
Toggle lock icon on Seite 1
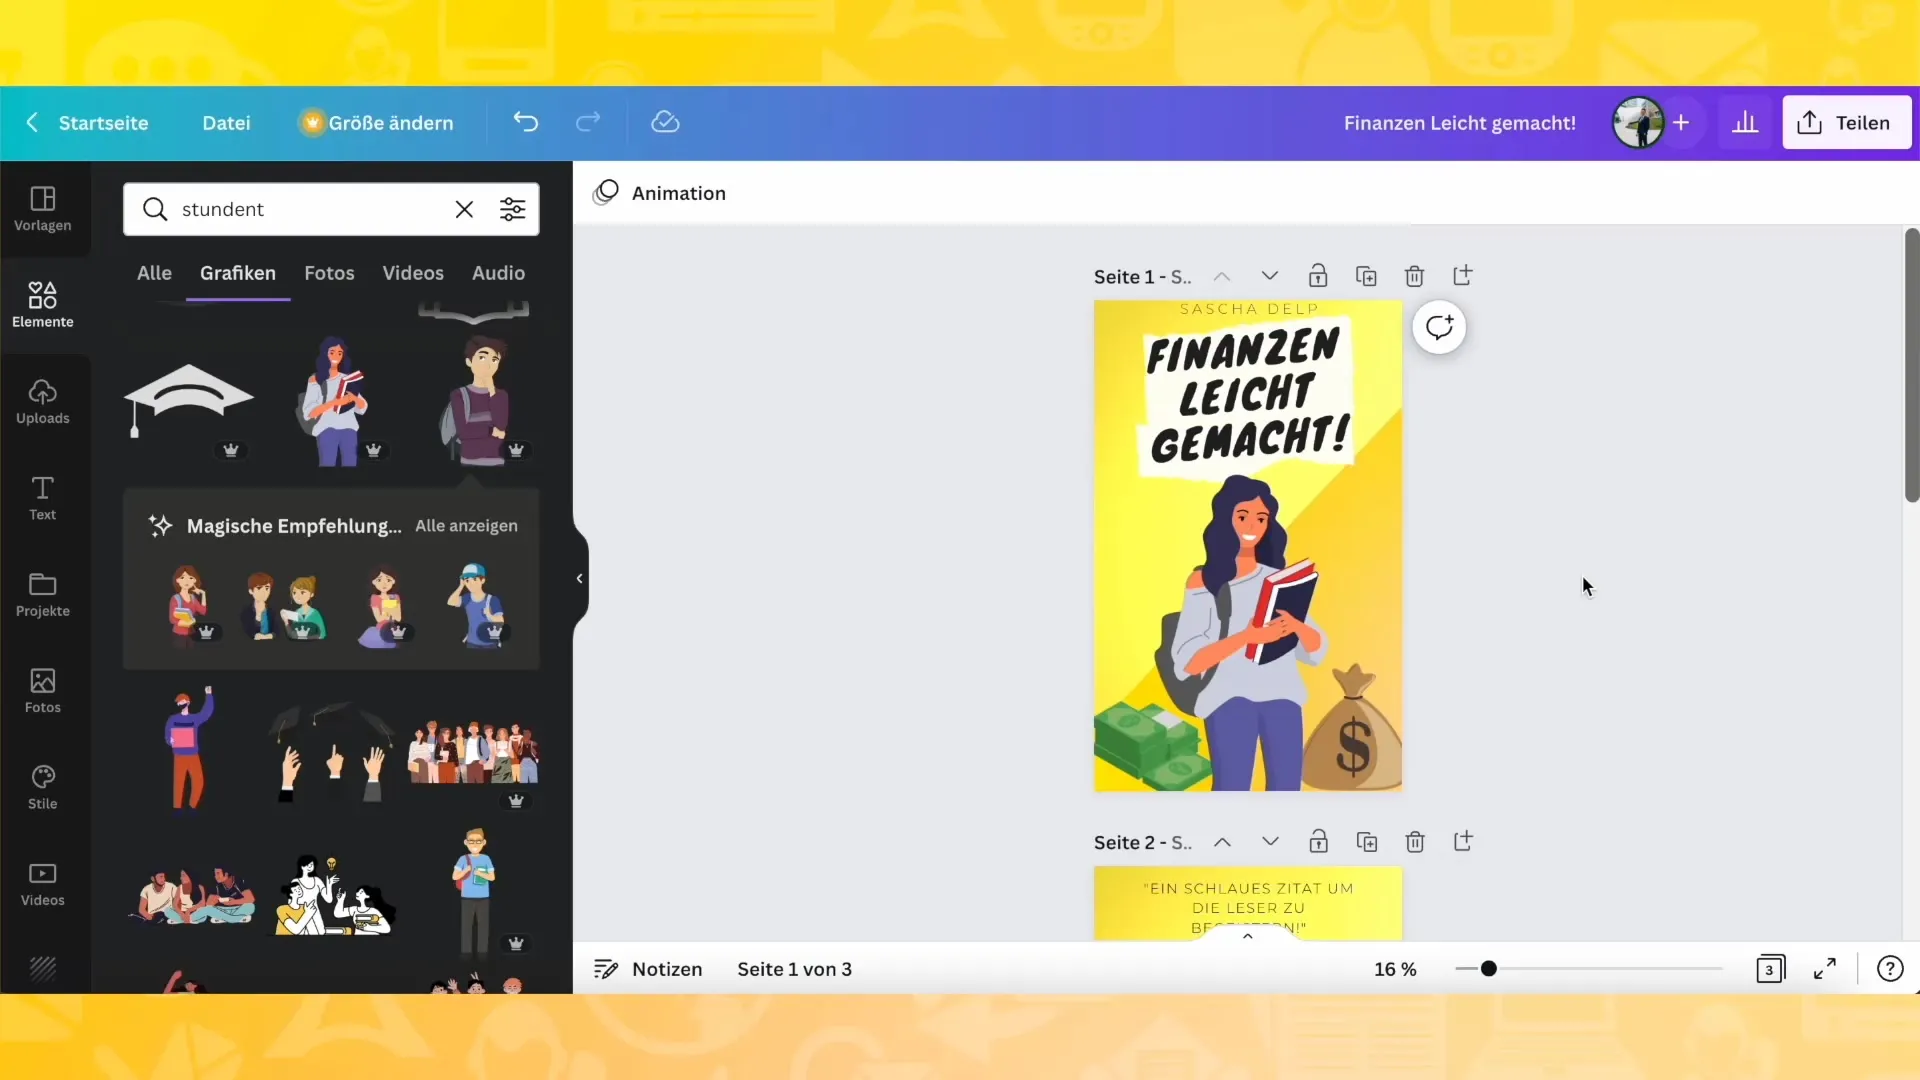coord(1317,276)
